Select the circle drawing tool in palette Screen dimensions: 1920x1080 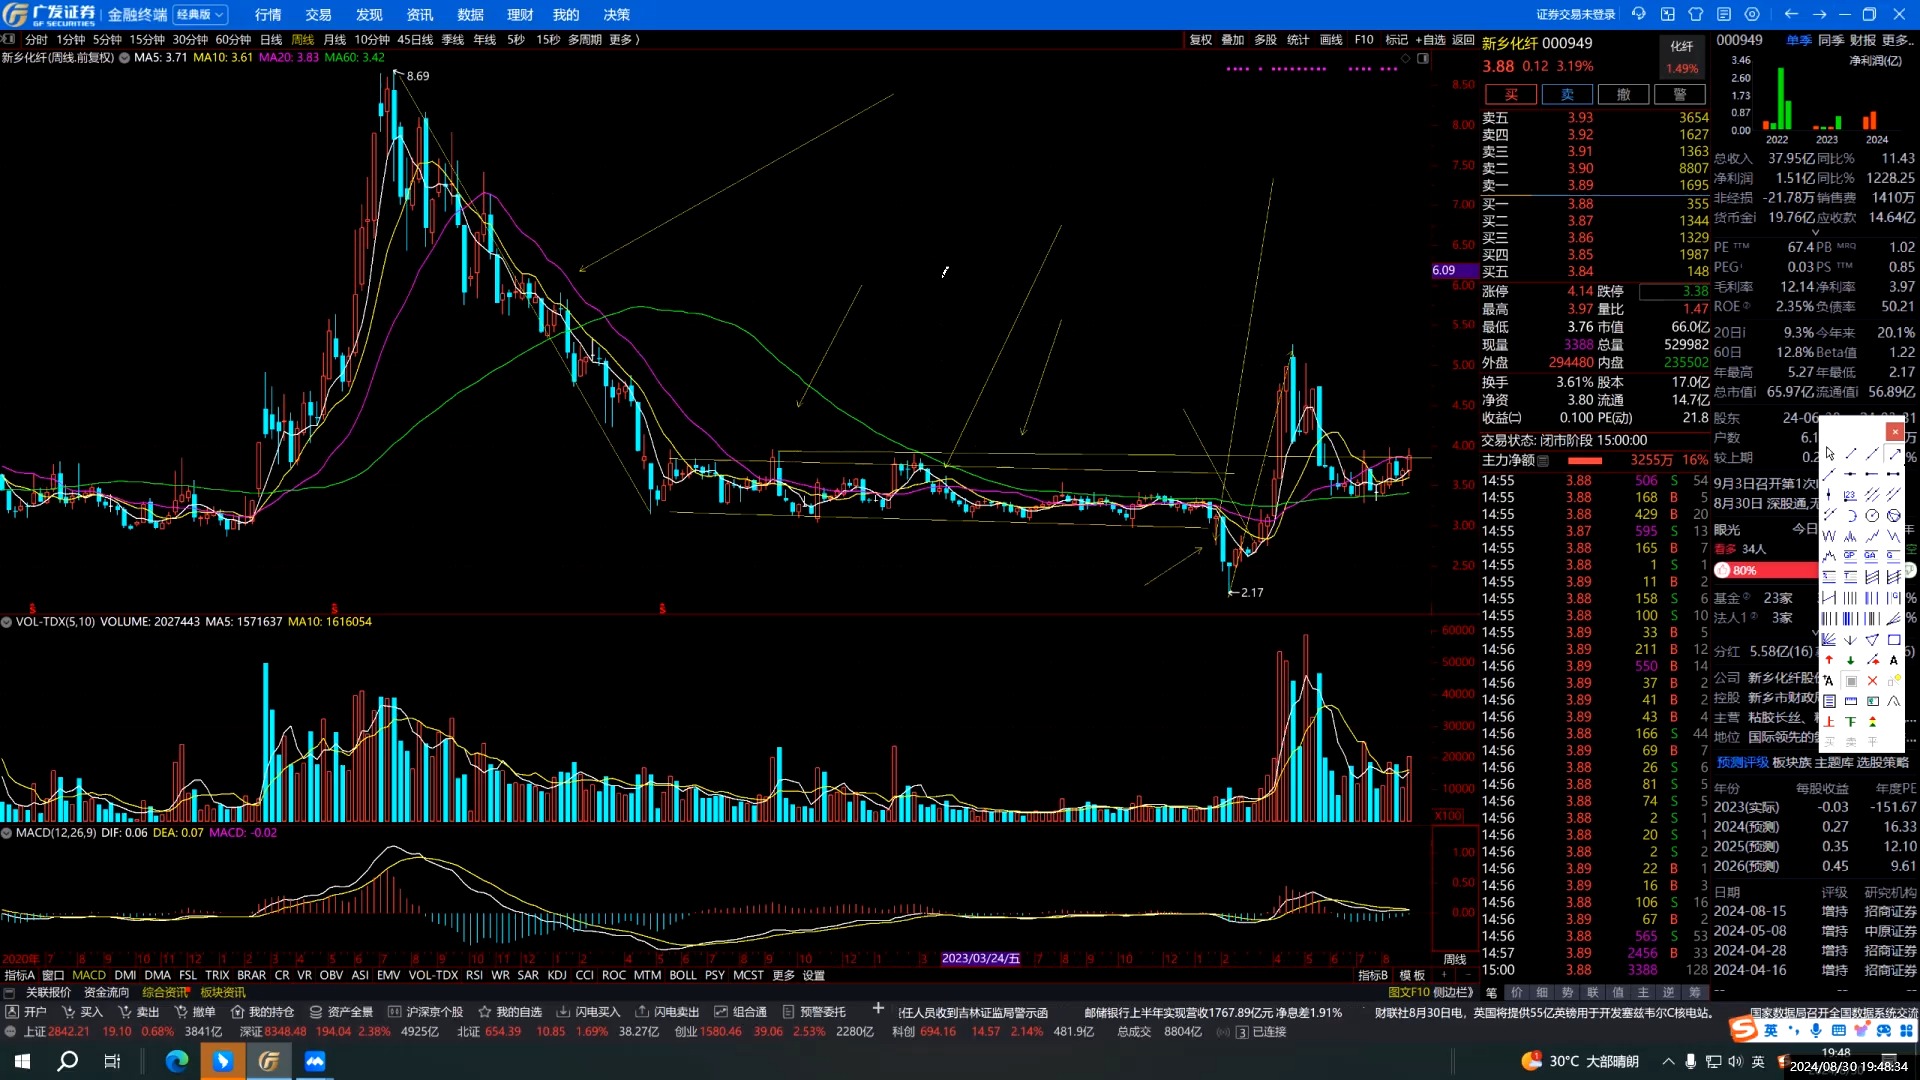point(1872,516)
